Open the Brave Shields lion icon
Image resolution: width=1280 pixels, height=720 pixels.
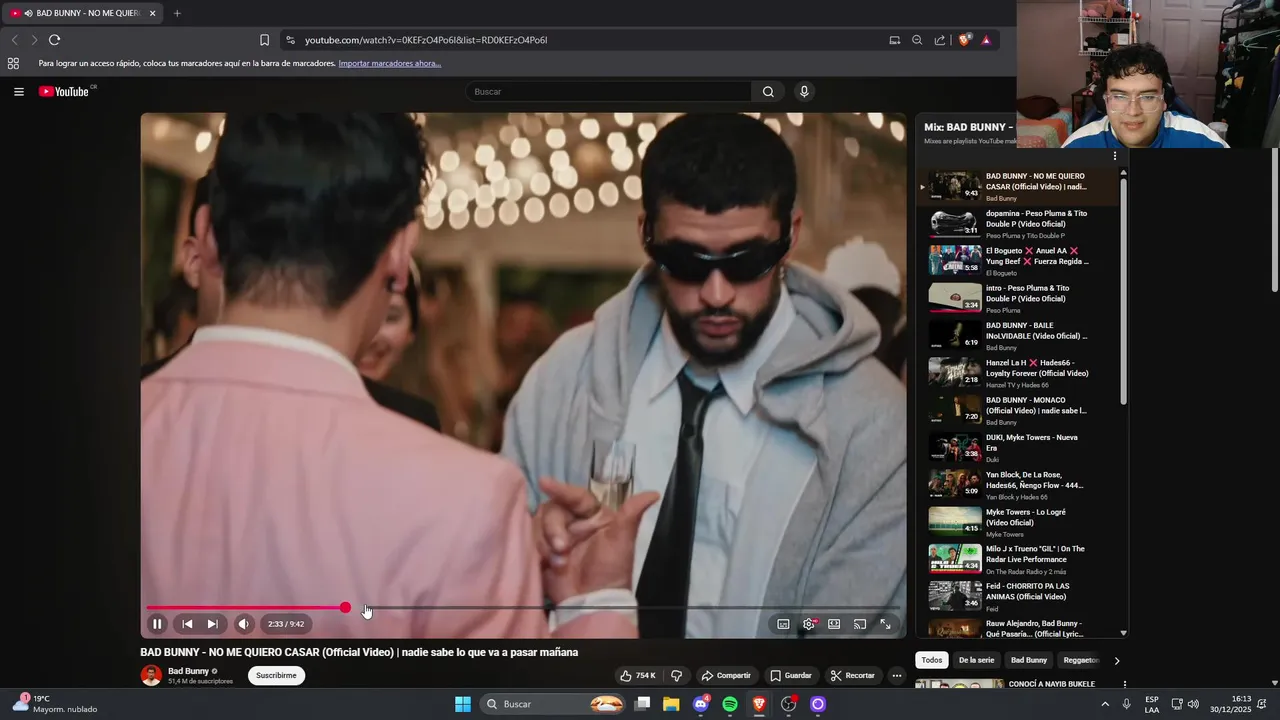pyautogui.click(x=964, y=40)
